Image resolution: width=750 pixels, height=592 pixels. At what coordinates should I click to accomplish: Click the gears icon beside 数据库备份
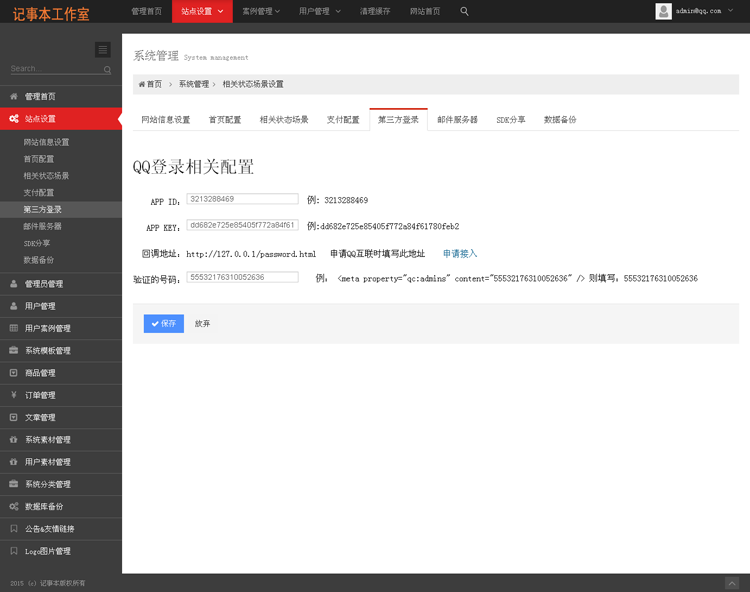tap(14, 506)
